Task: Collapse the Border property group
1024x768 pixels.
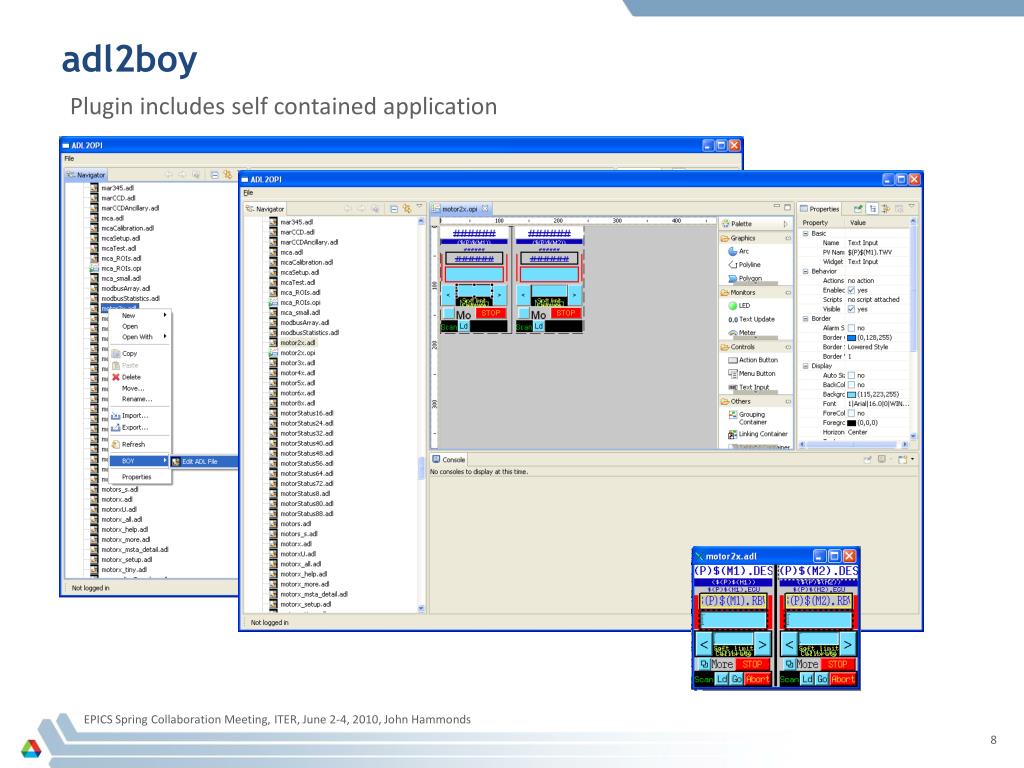Action: (806, 319)
